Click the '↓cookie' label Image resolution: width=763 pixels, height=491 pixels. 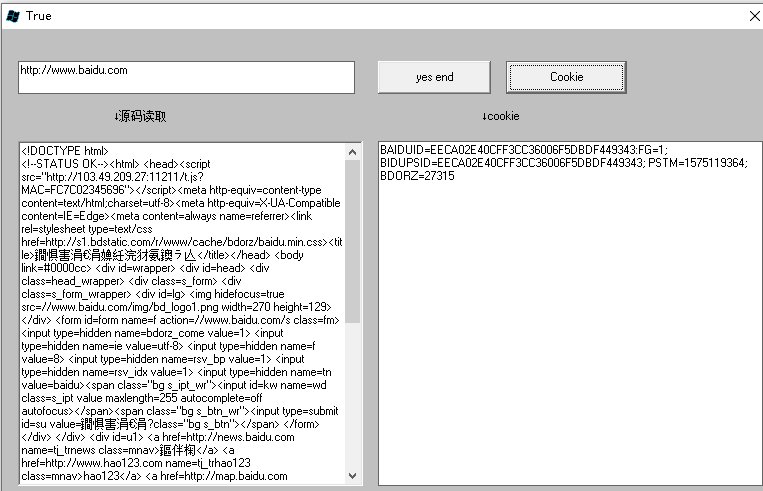pos(500,116)
